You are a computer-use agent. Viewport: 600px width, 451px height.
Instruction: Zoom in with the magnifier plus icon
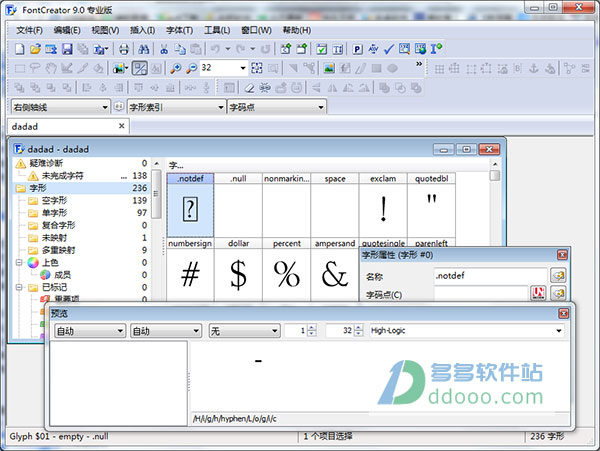coord(176,68)
